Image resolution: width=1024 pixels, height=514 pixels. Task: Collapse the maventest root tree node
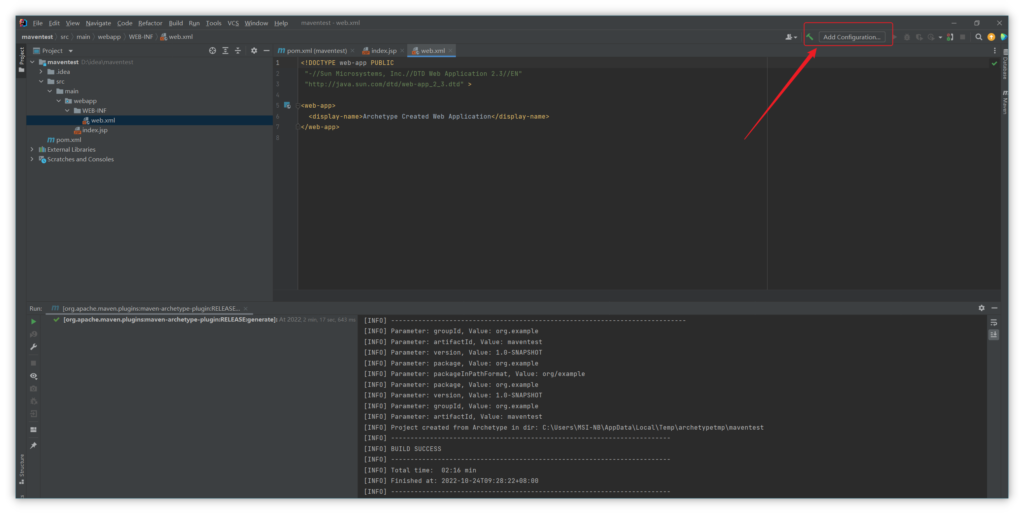tap(33, 62)
